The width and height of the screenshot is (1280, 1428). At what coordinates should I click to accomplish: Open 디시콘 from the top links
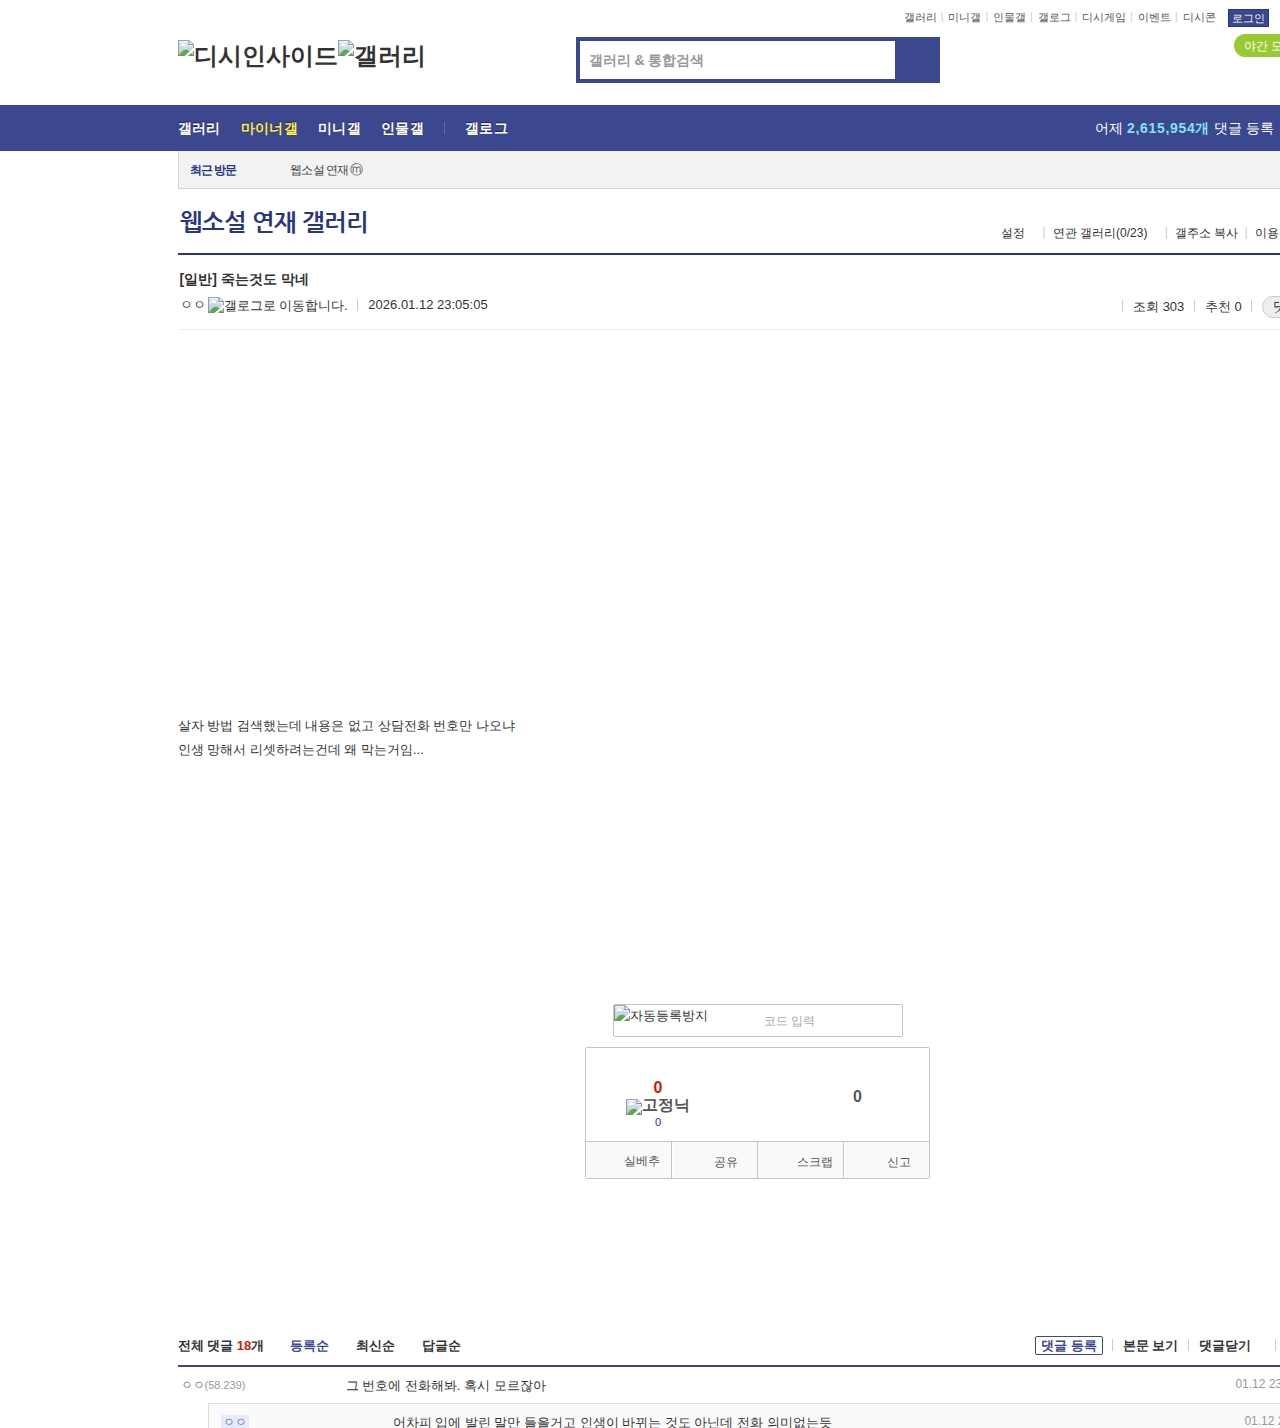(x=1199, y=18)
